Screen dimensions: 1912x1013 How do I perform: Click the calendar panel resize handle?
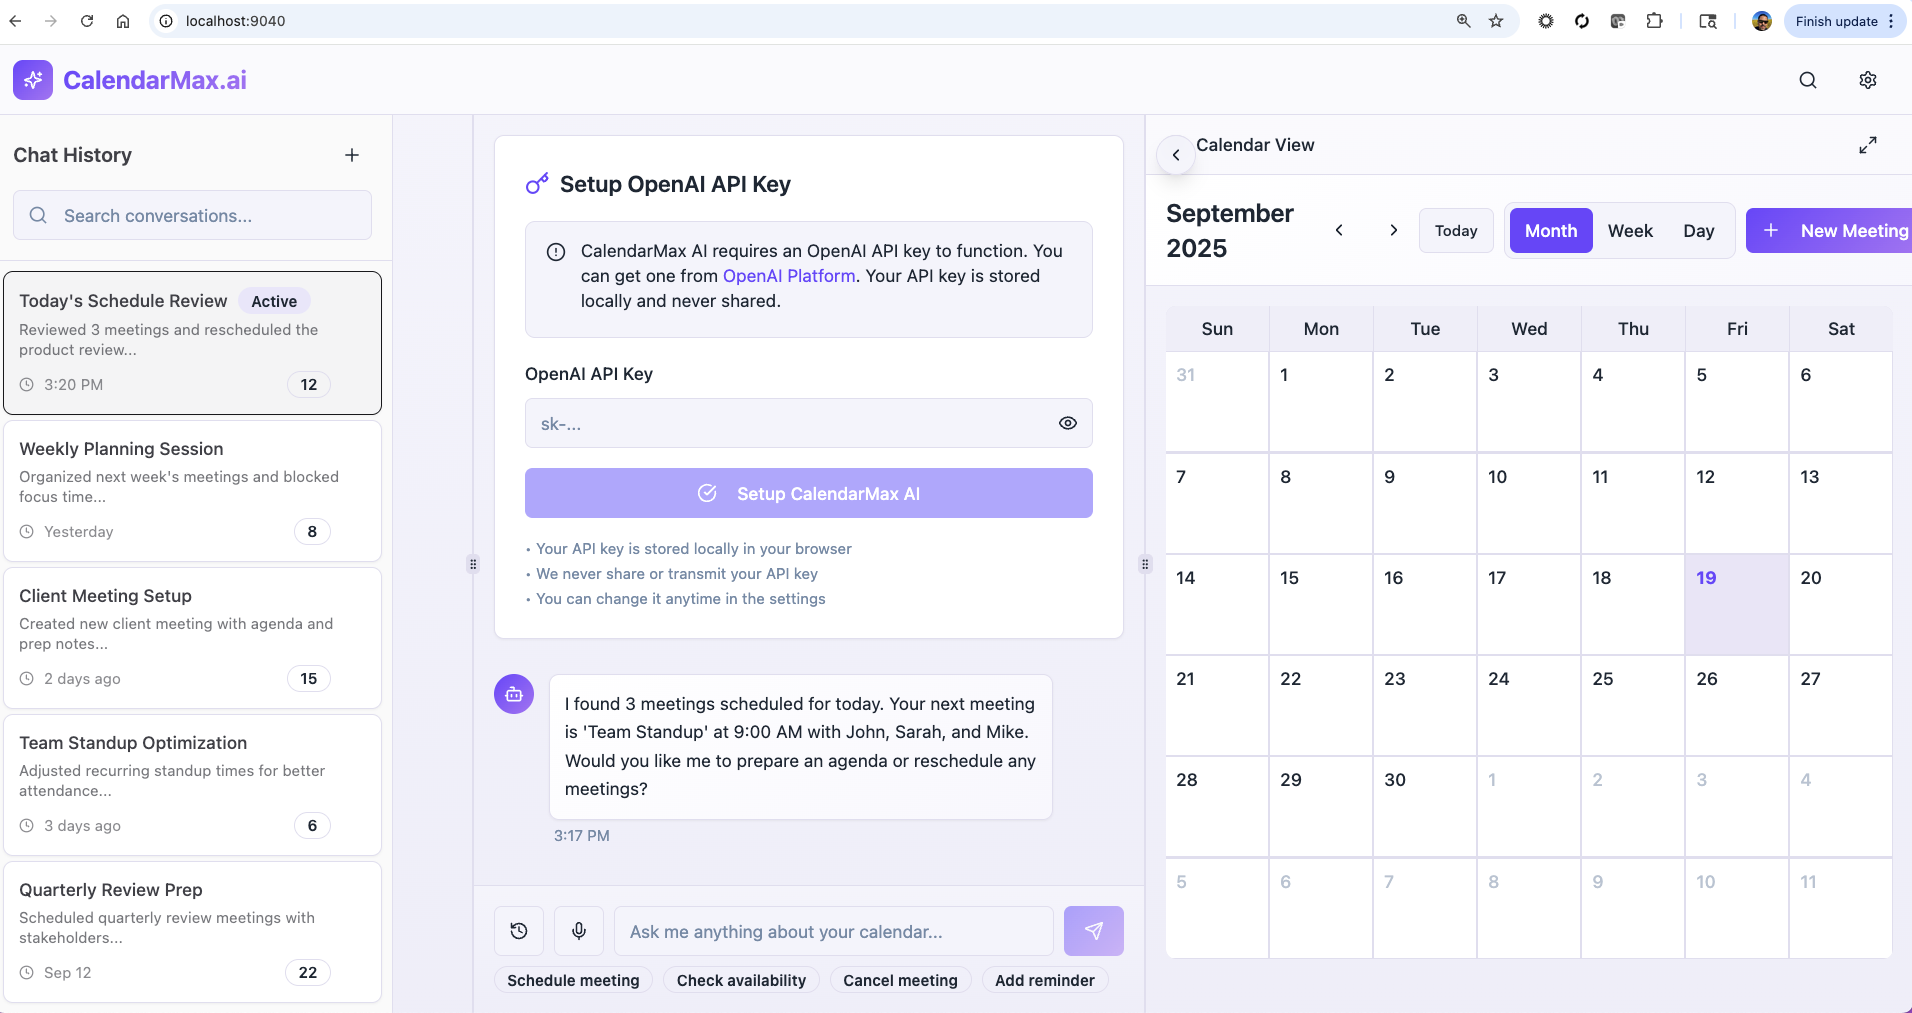(x=1145, y=564)
